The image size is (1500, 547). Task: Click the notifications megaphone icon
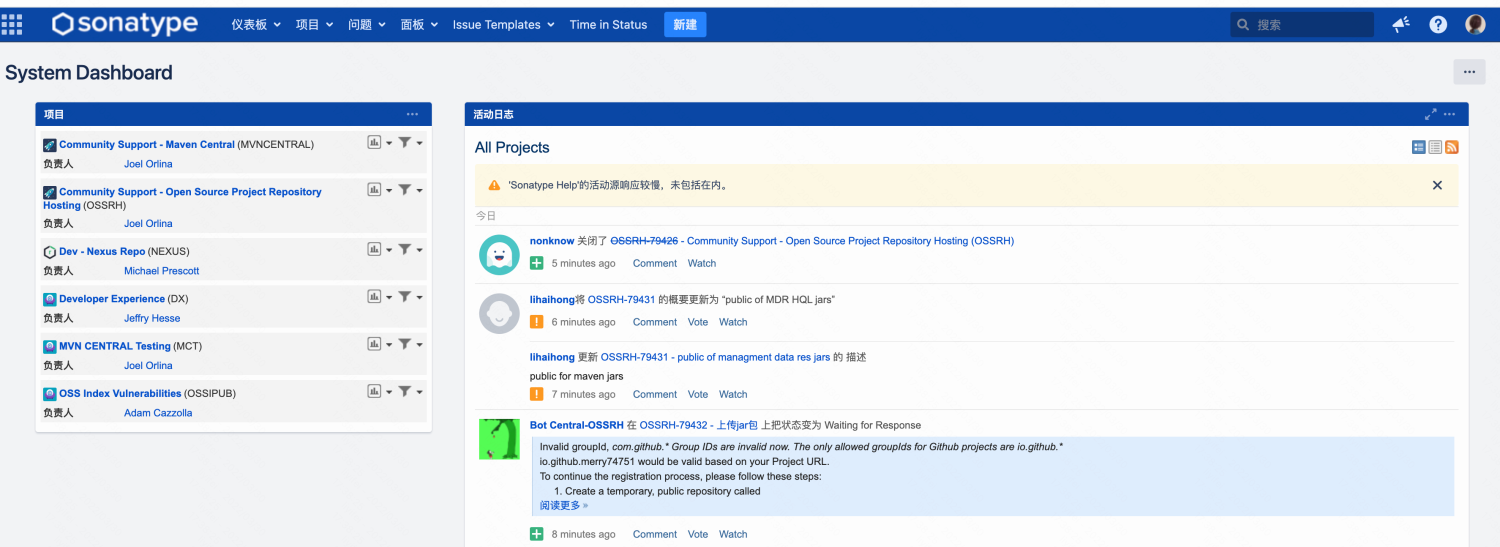(1401, 25)
